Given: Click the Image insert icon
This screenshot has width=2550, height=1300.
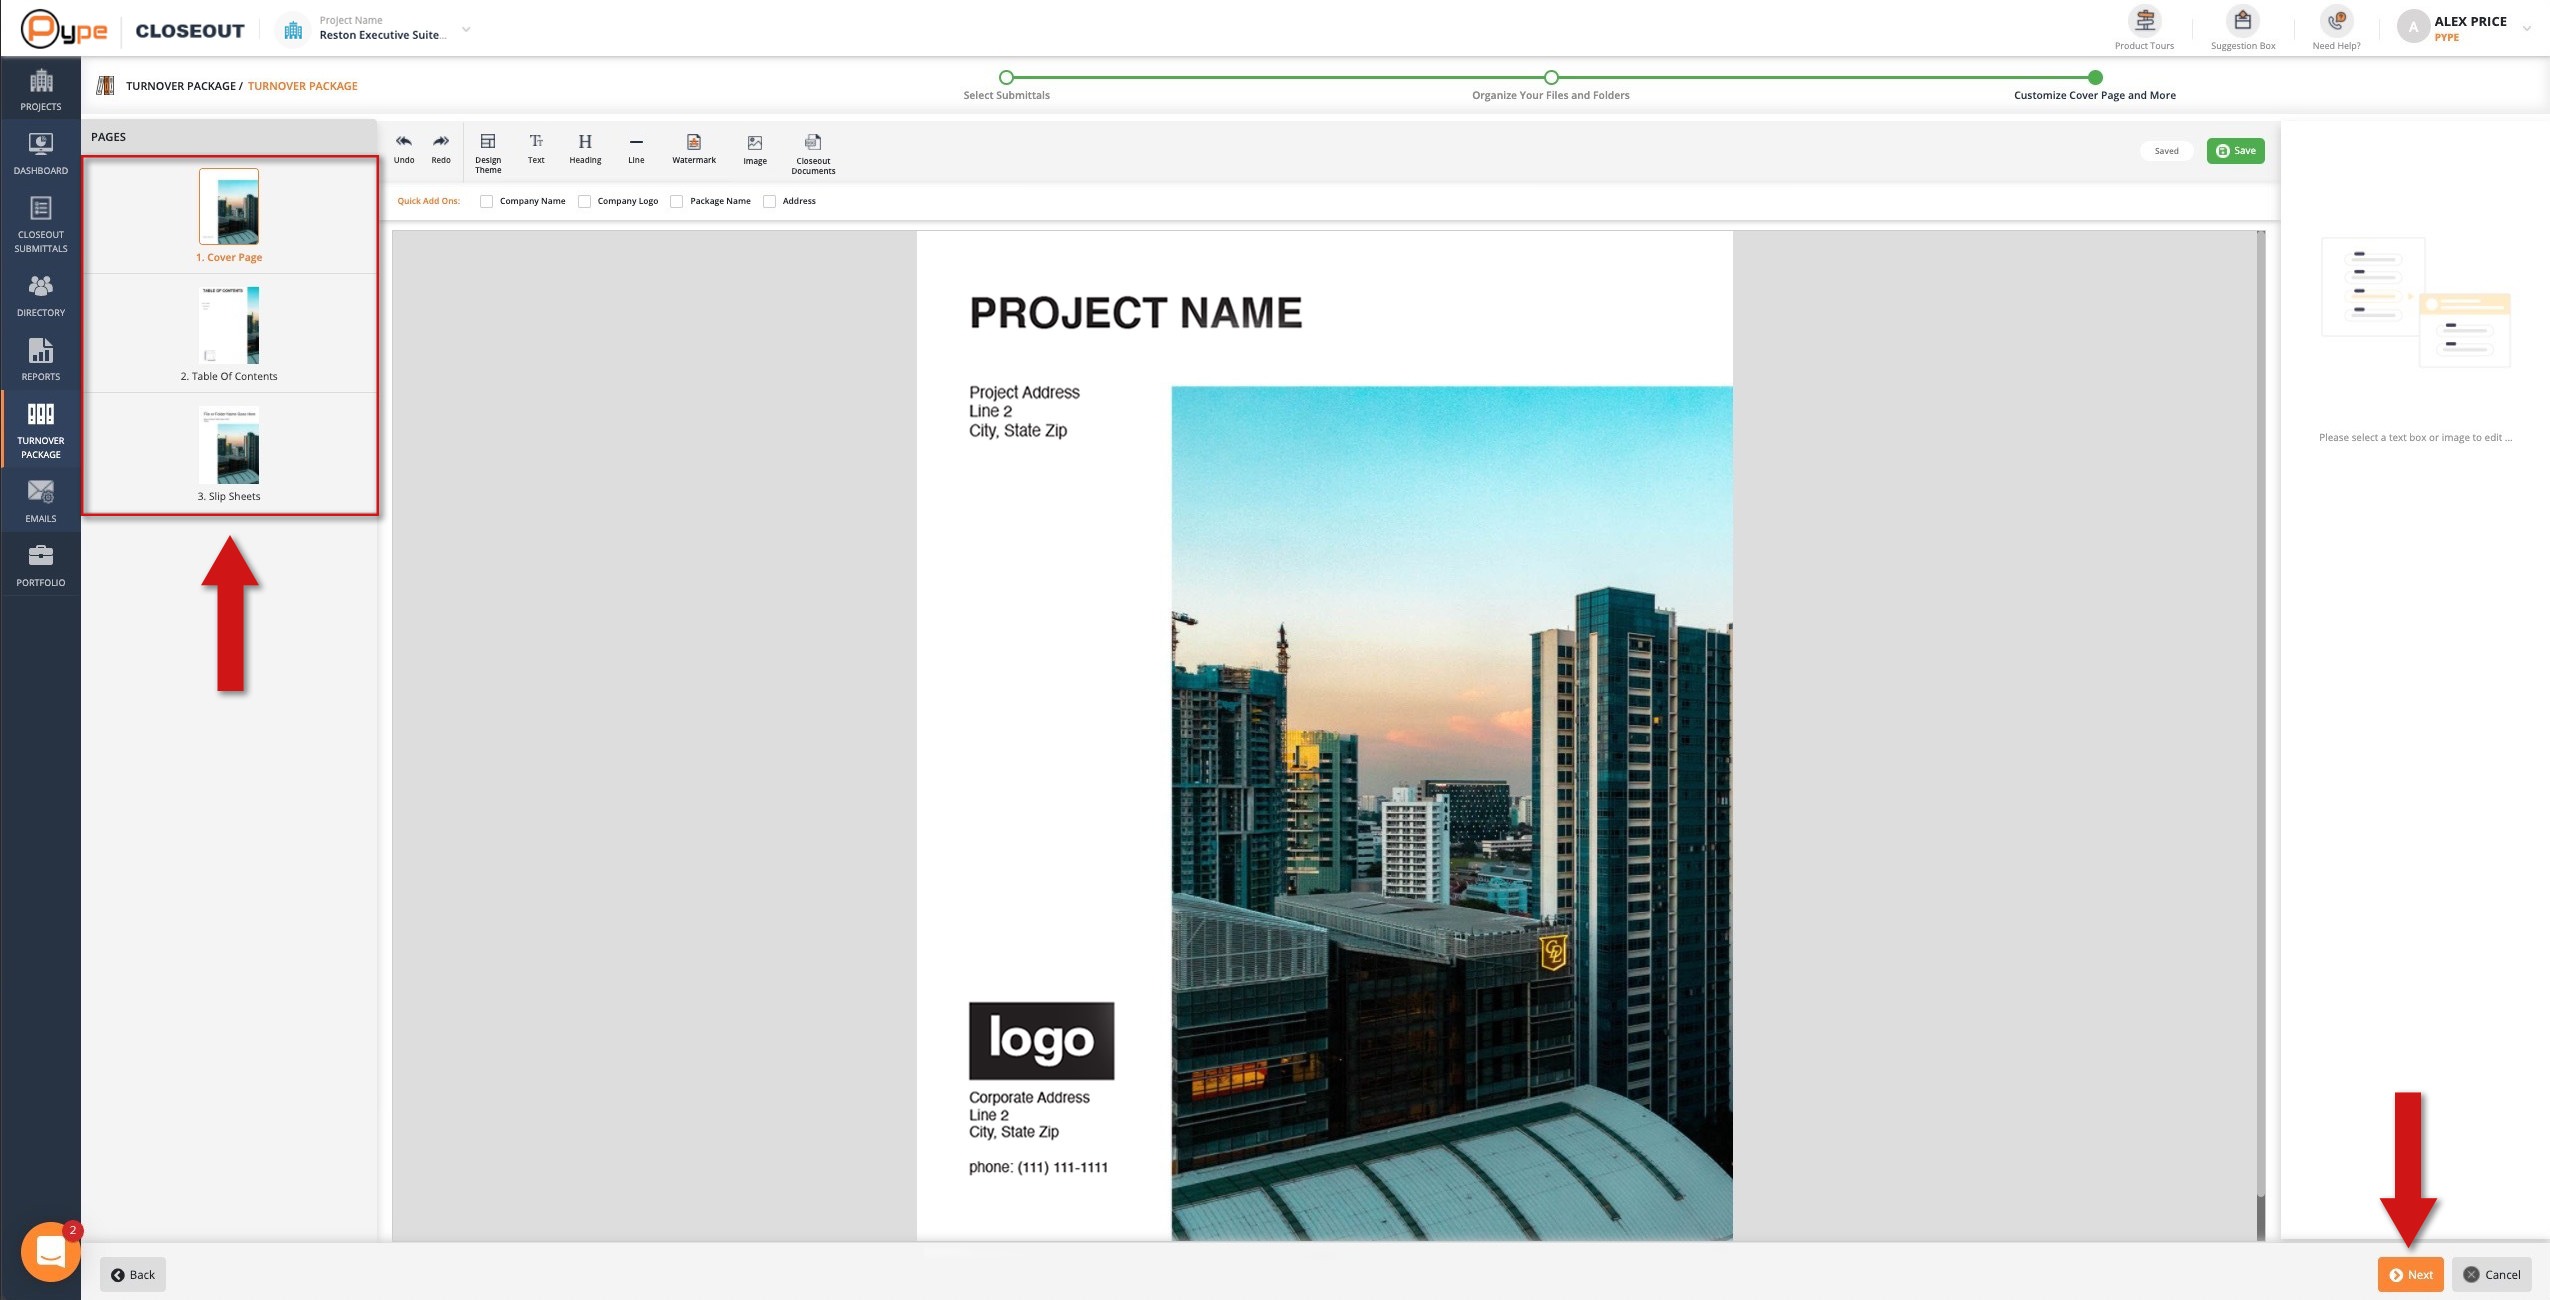Looking at the screenshot, I should click(x=755, y=143).
